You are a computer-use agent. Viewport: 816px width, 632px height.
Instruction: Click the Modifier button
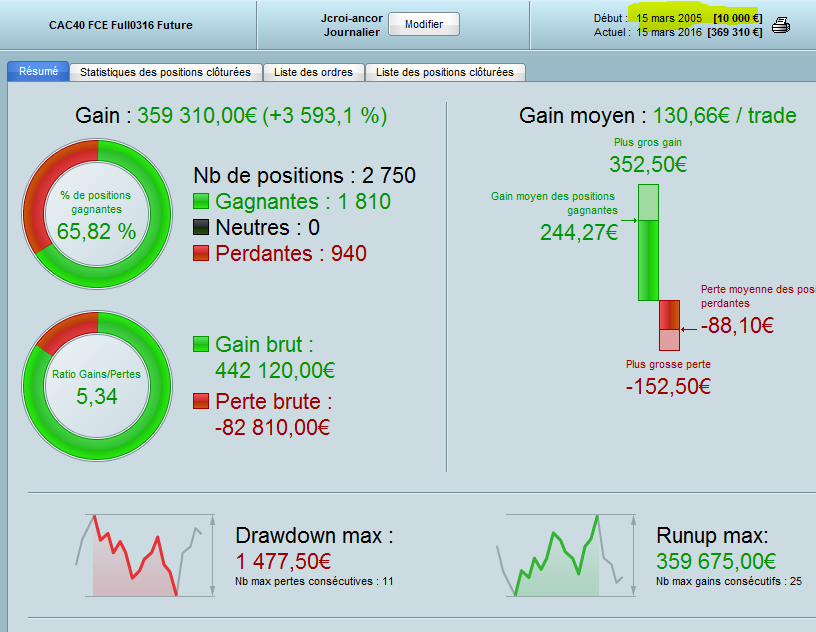click(x=423, y=24)
